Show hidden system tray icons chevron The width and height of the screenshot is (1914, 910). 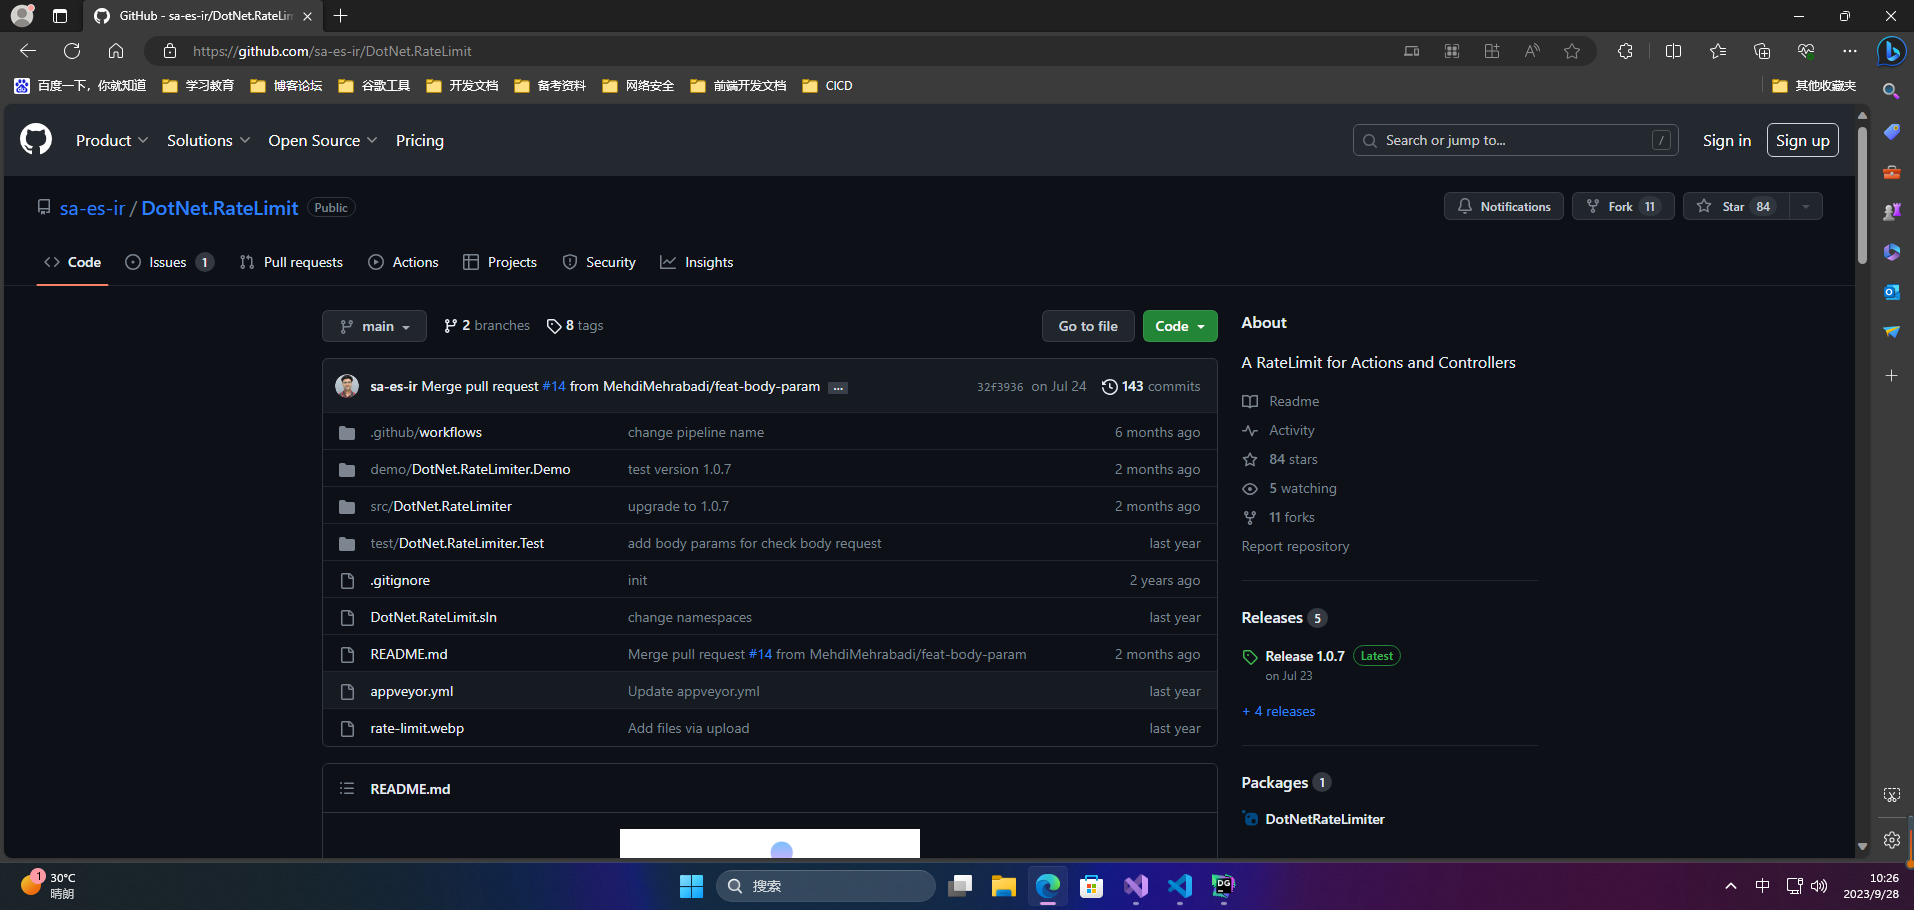[1731, 886]
